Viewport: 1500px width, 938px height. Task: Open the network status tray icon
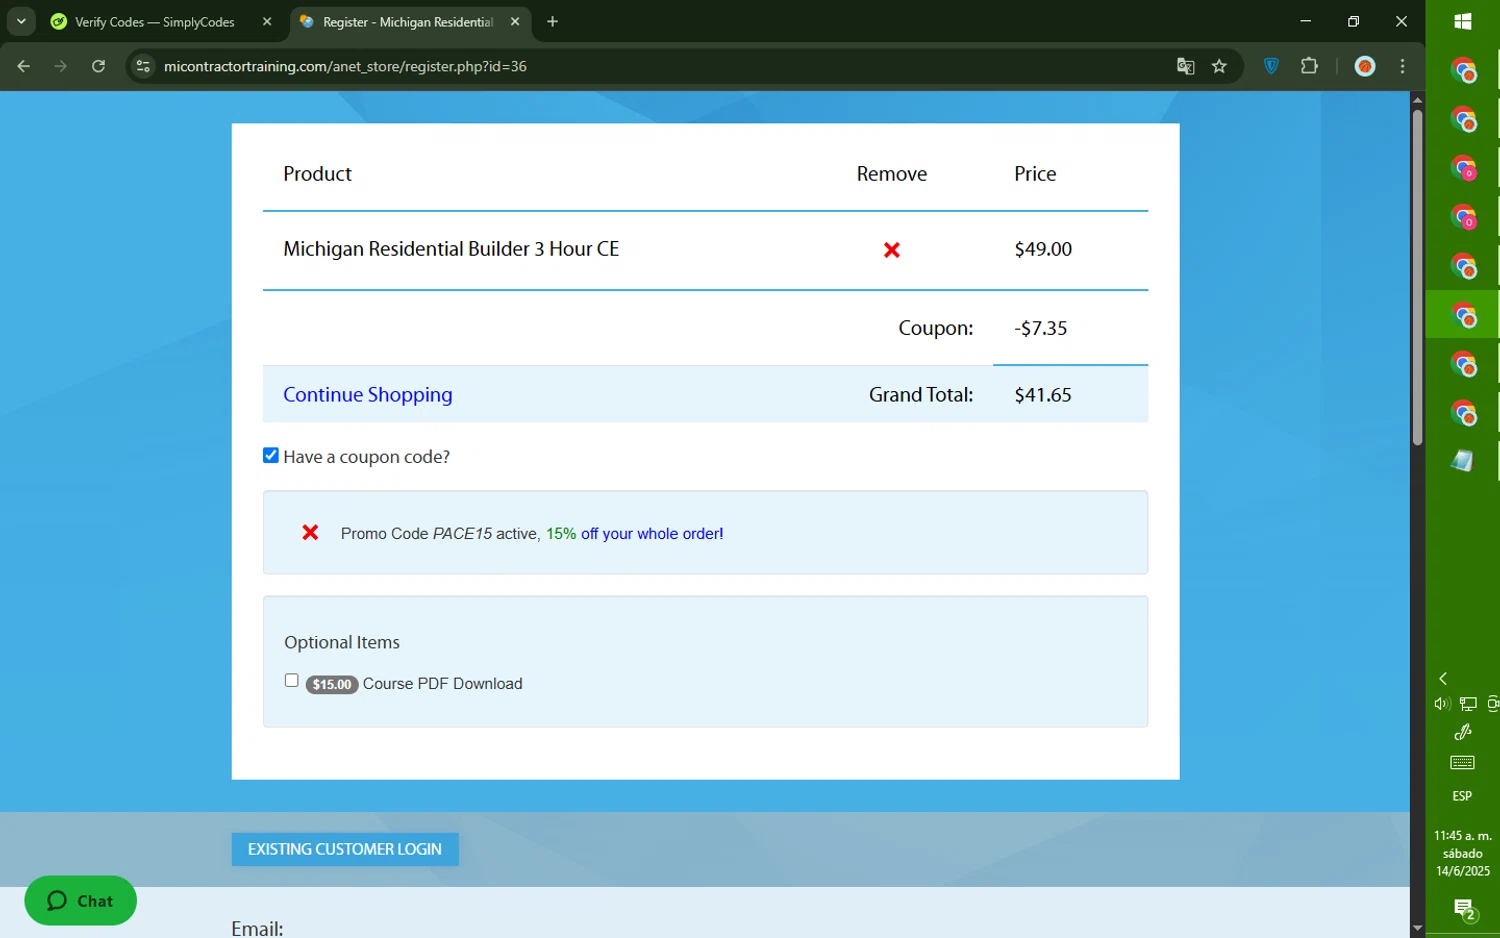[x=1467, y=704]
